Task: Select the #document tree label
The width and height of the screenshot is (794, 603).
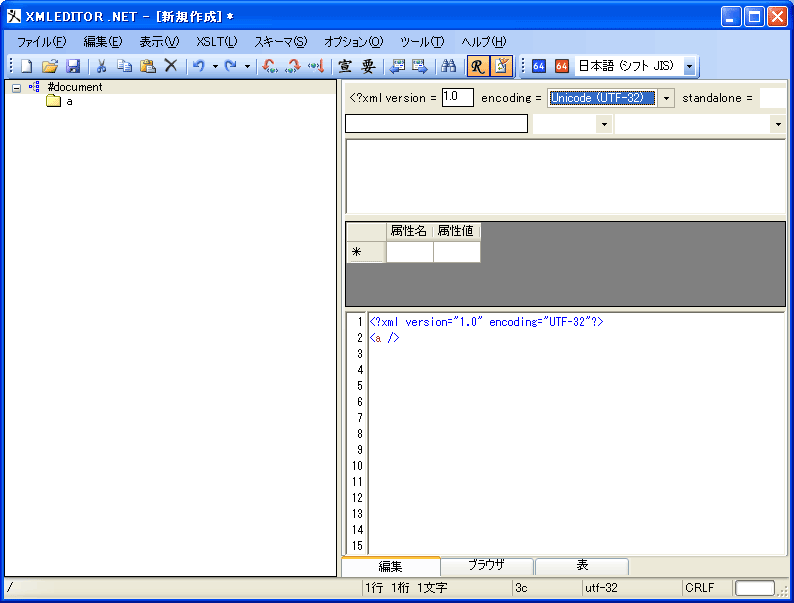Action: coord(75,87)
